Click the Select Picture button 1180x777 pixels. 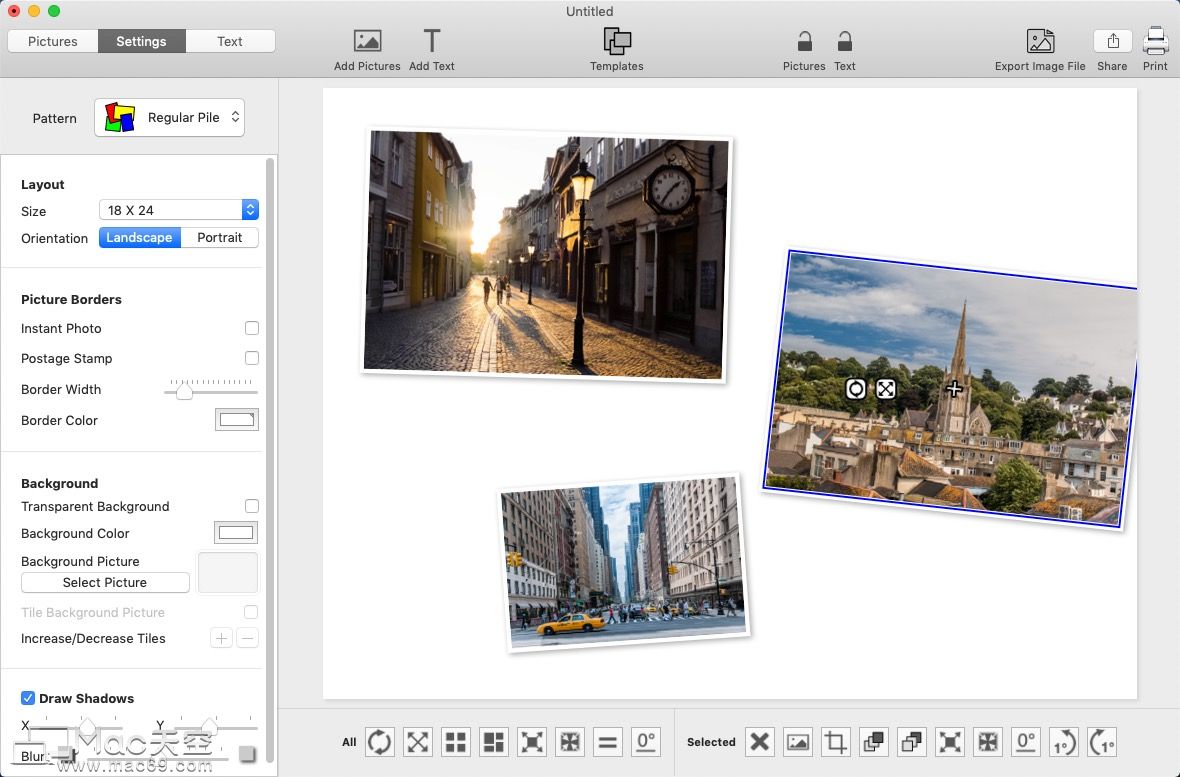(x=104, y=582)
